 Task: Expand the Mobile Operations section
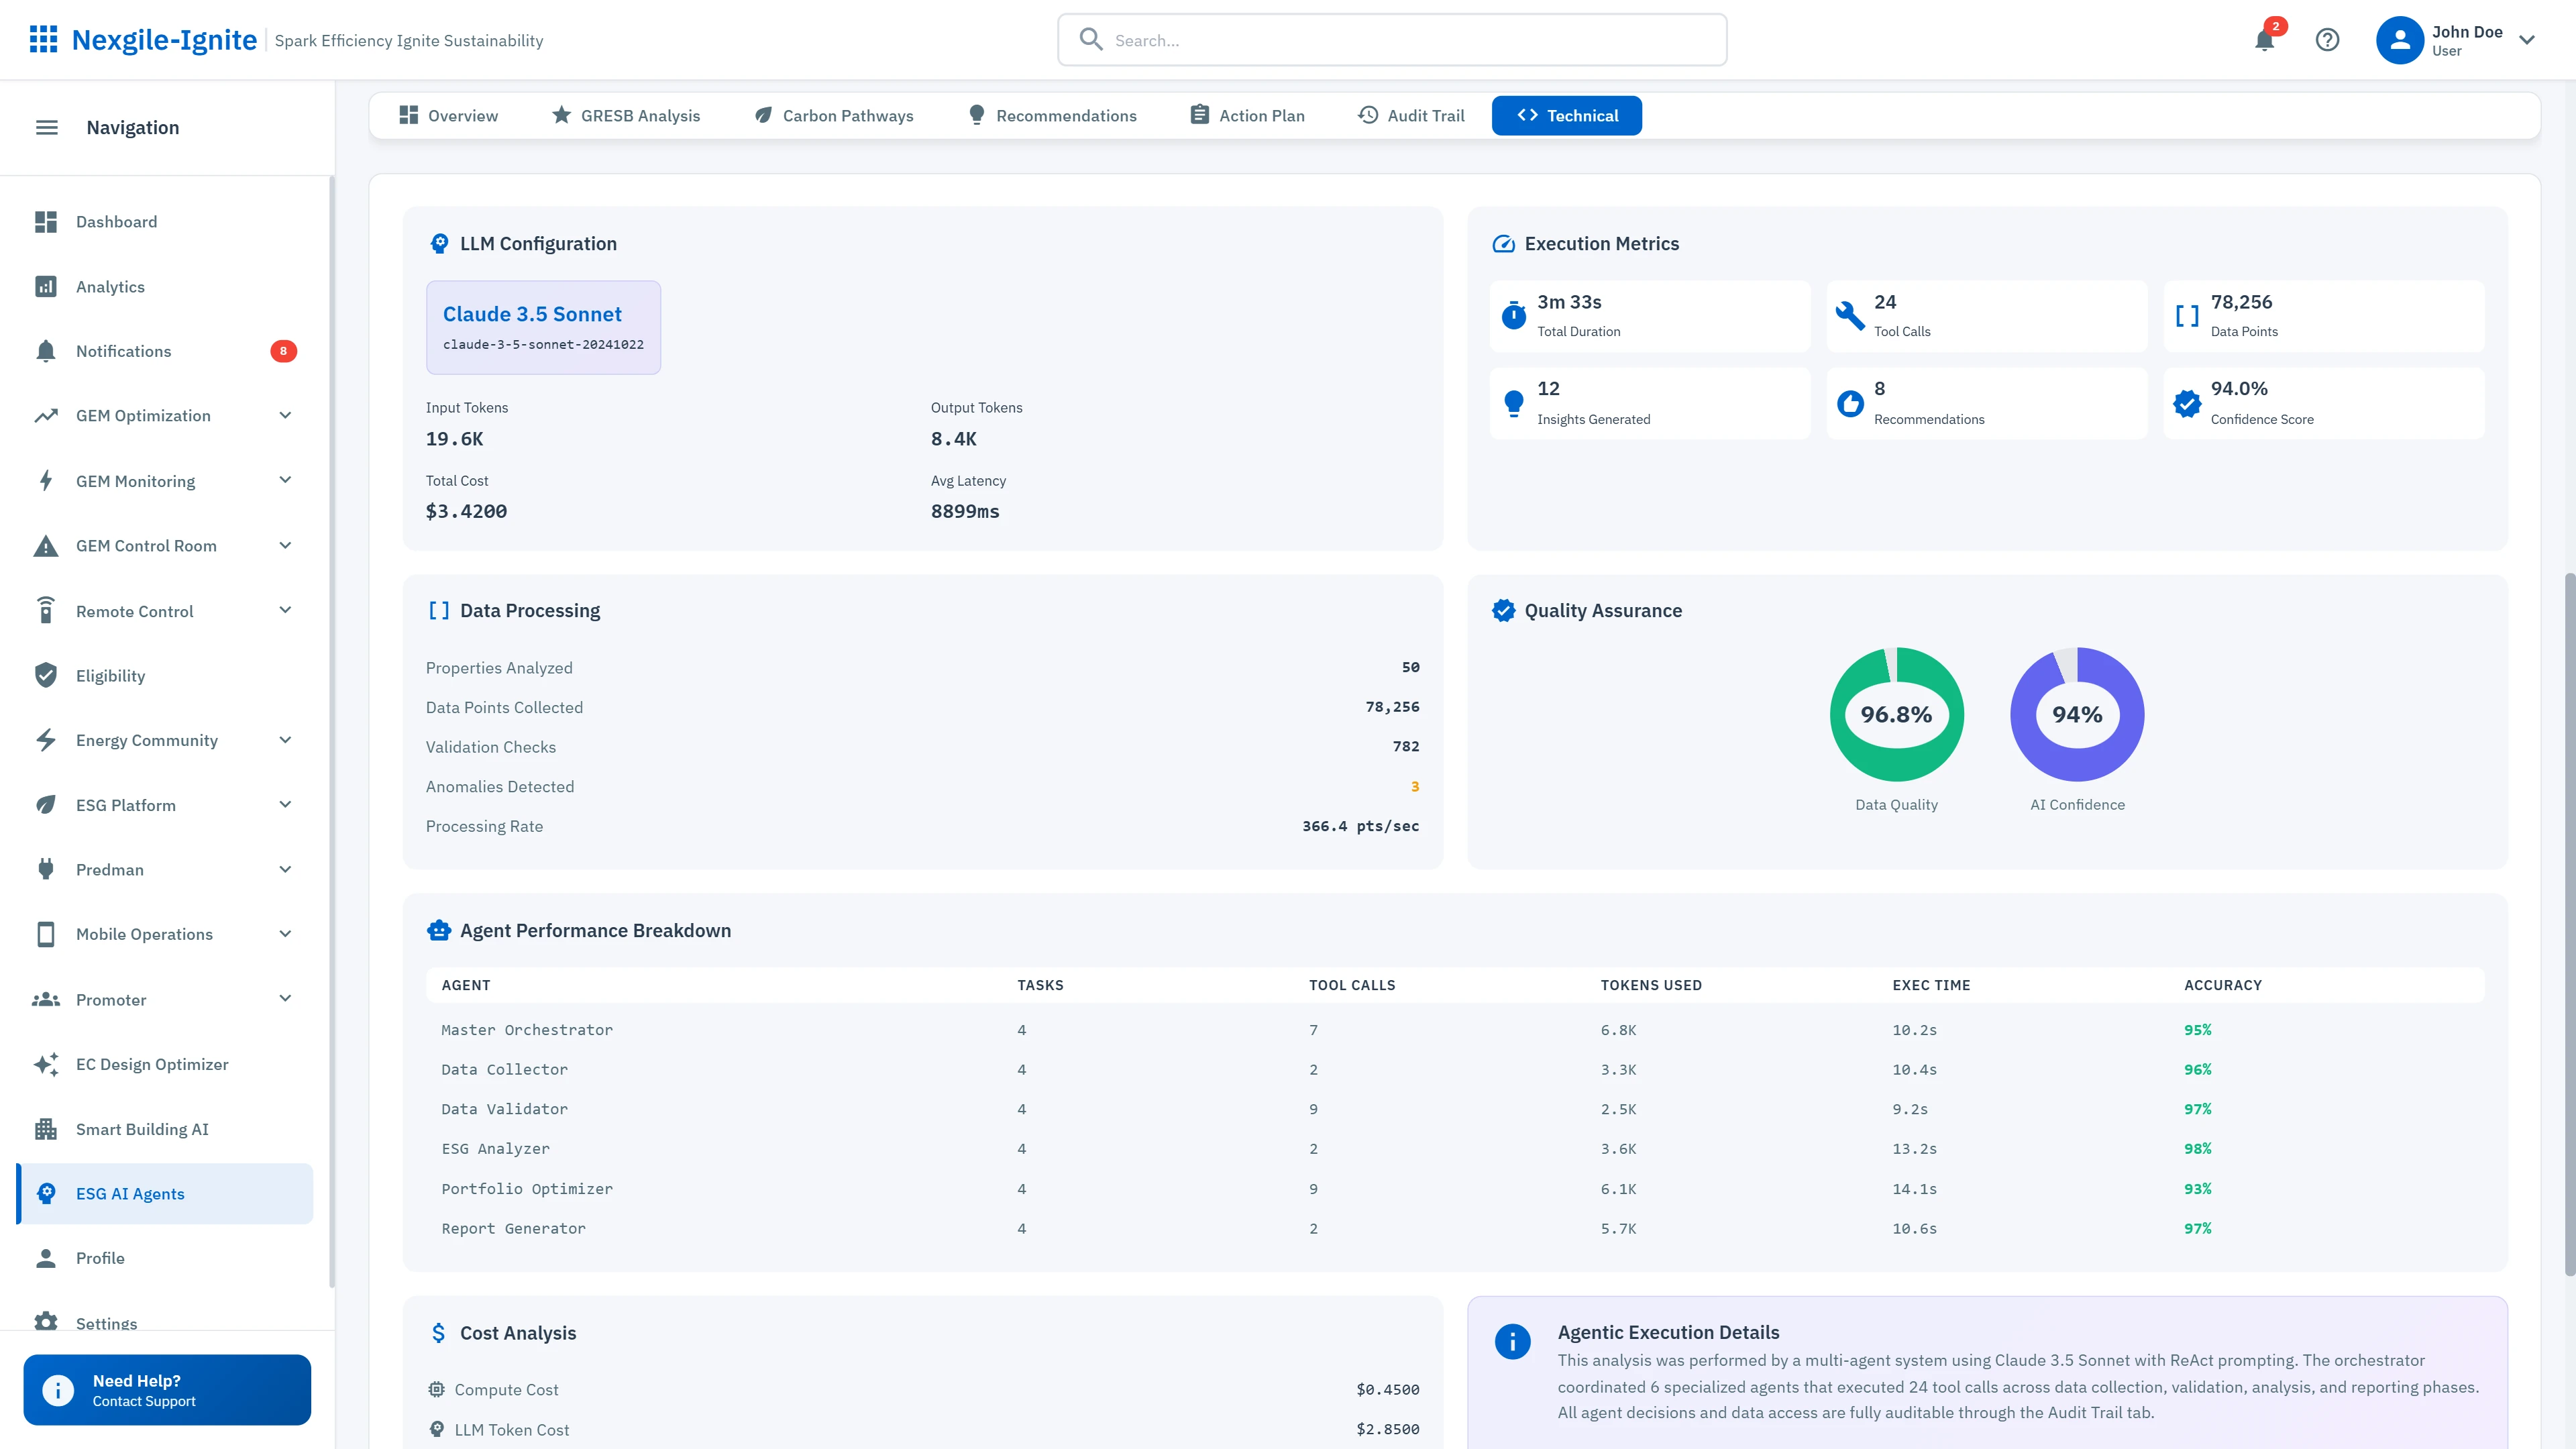[286, 933]
